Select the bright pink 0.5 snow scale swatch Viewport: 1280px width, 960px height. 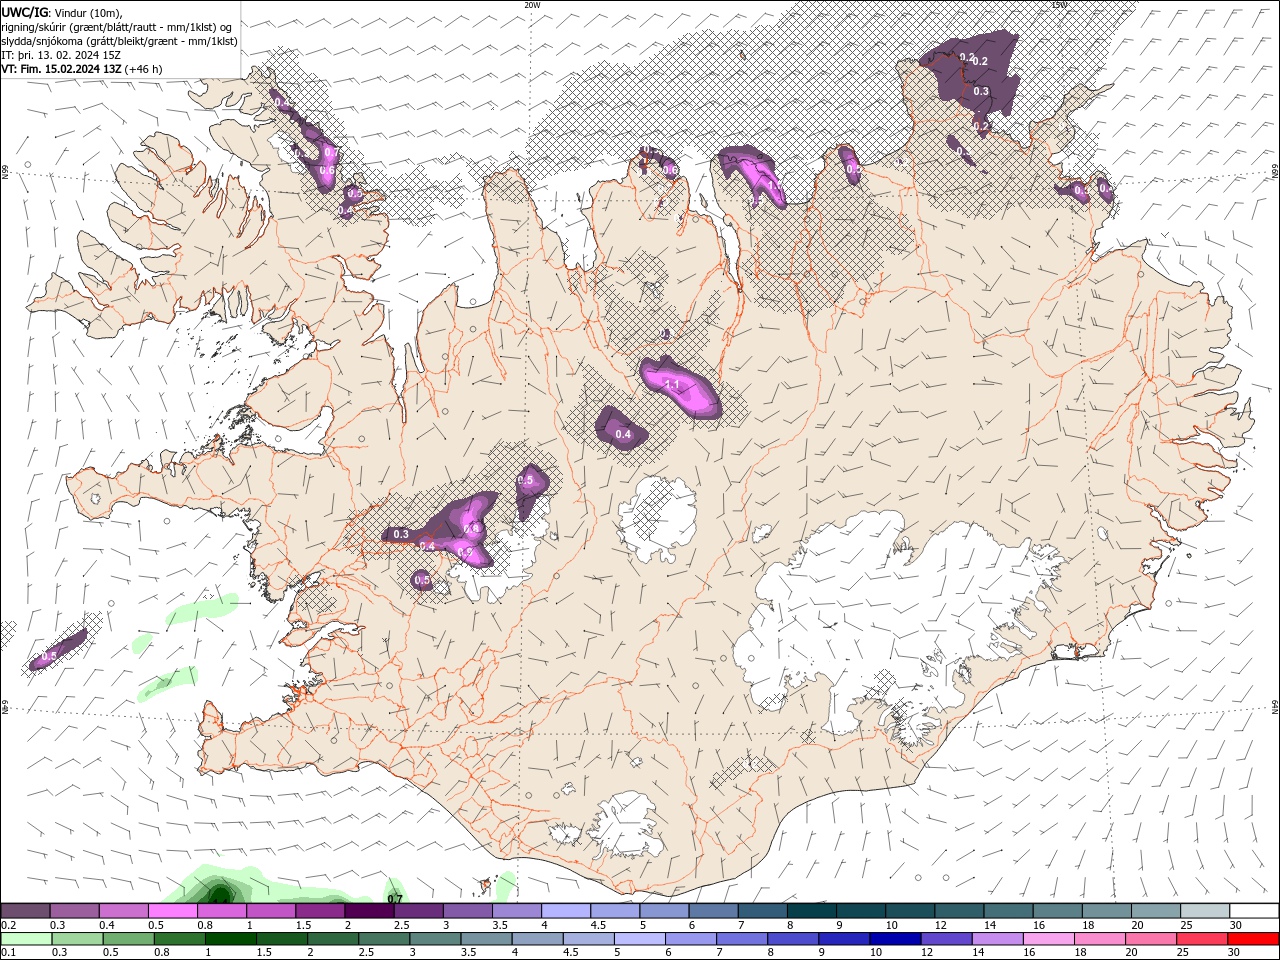tap(172, 910)
